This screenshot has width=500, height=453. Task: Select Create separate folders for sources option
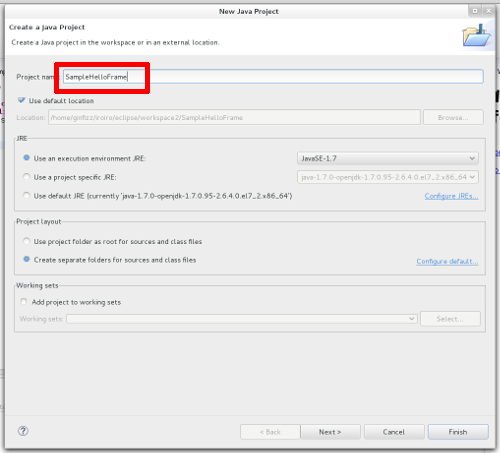pos(27,259)
